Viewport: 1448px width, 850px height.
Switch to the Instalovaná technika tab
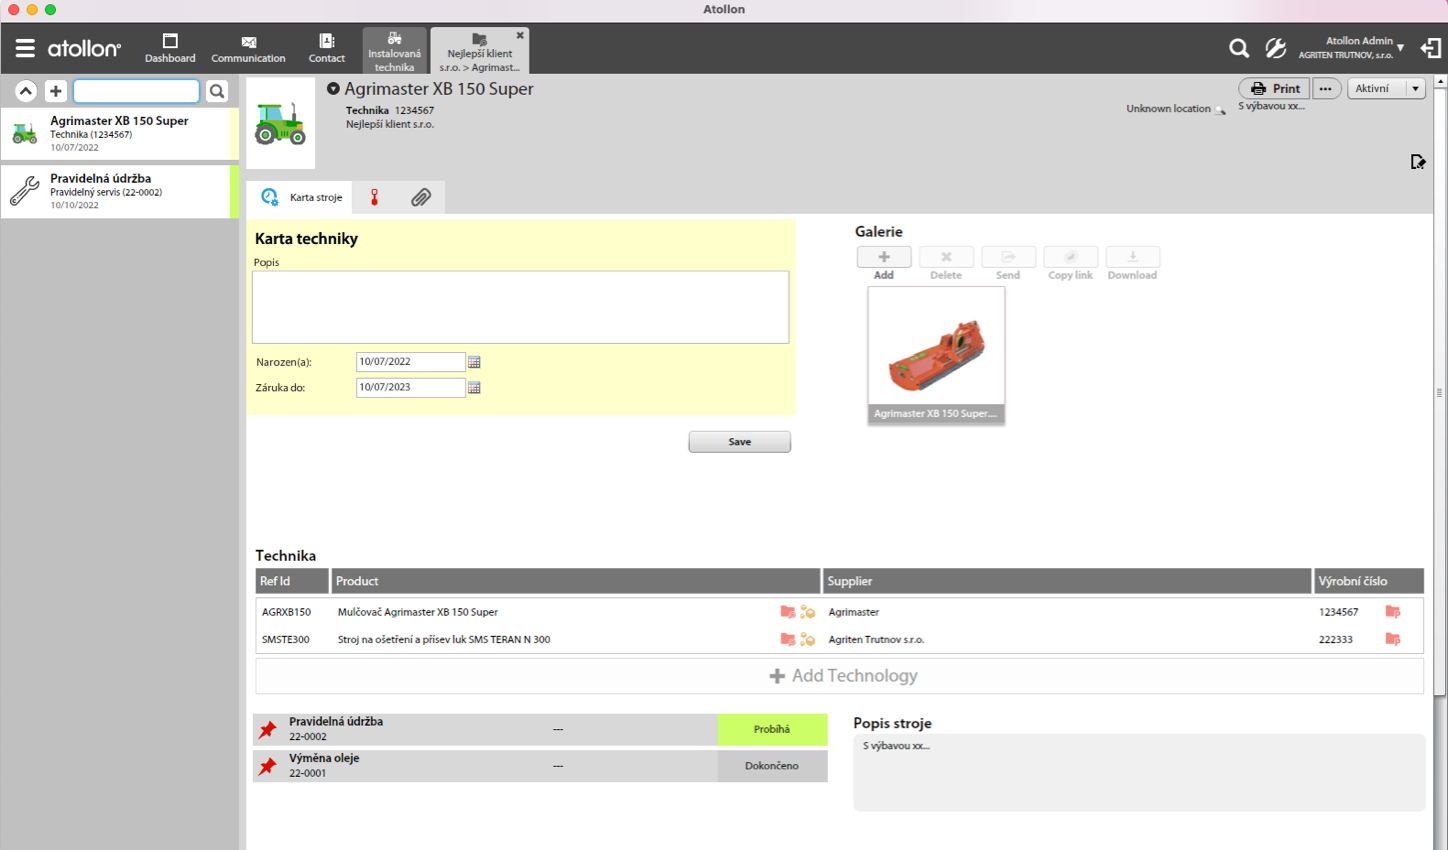[394, 51]
